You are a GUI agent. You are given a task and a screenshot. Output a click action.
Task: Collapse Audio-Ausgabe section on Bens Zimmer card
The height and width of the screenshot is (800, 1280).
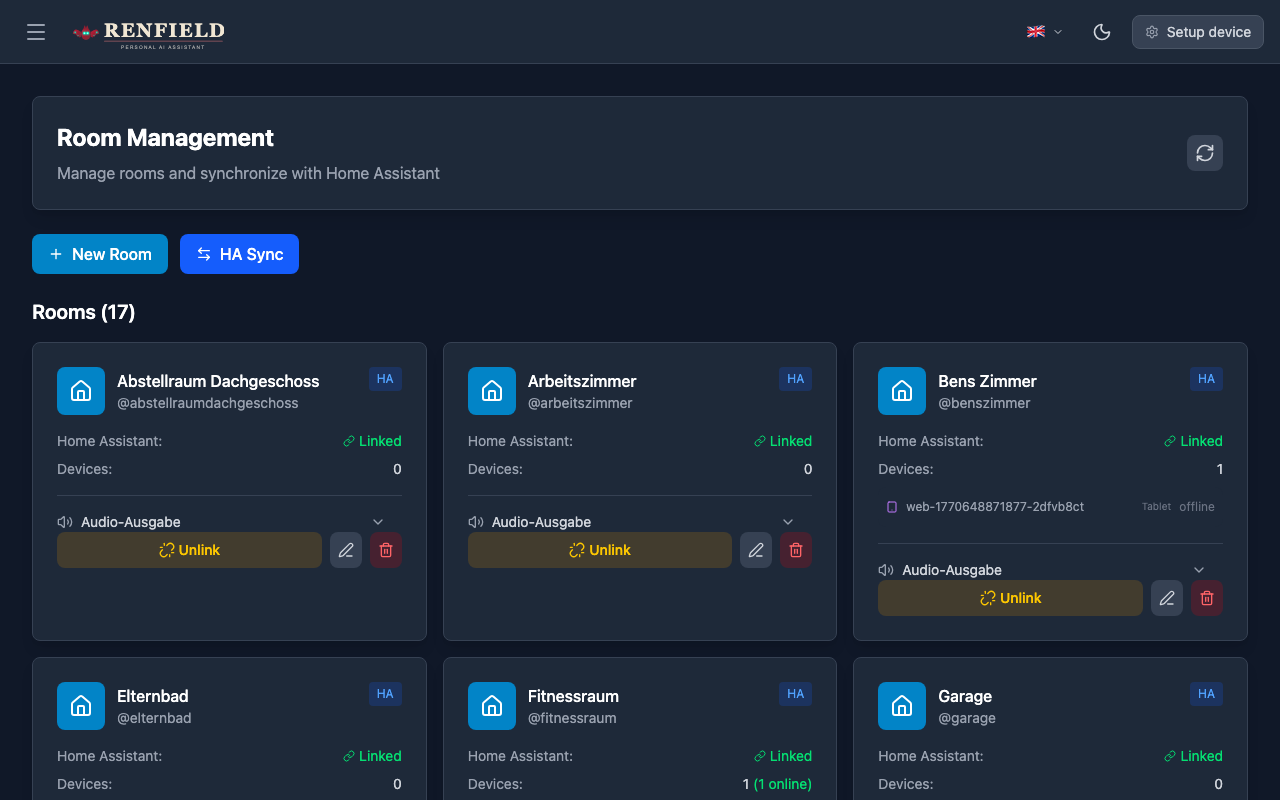(x=1198, y=569)
